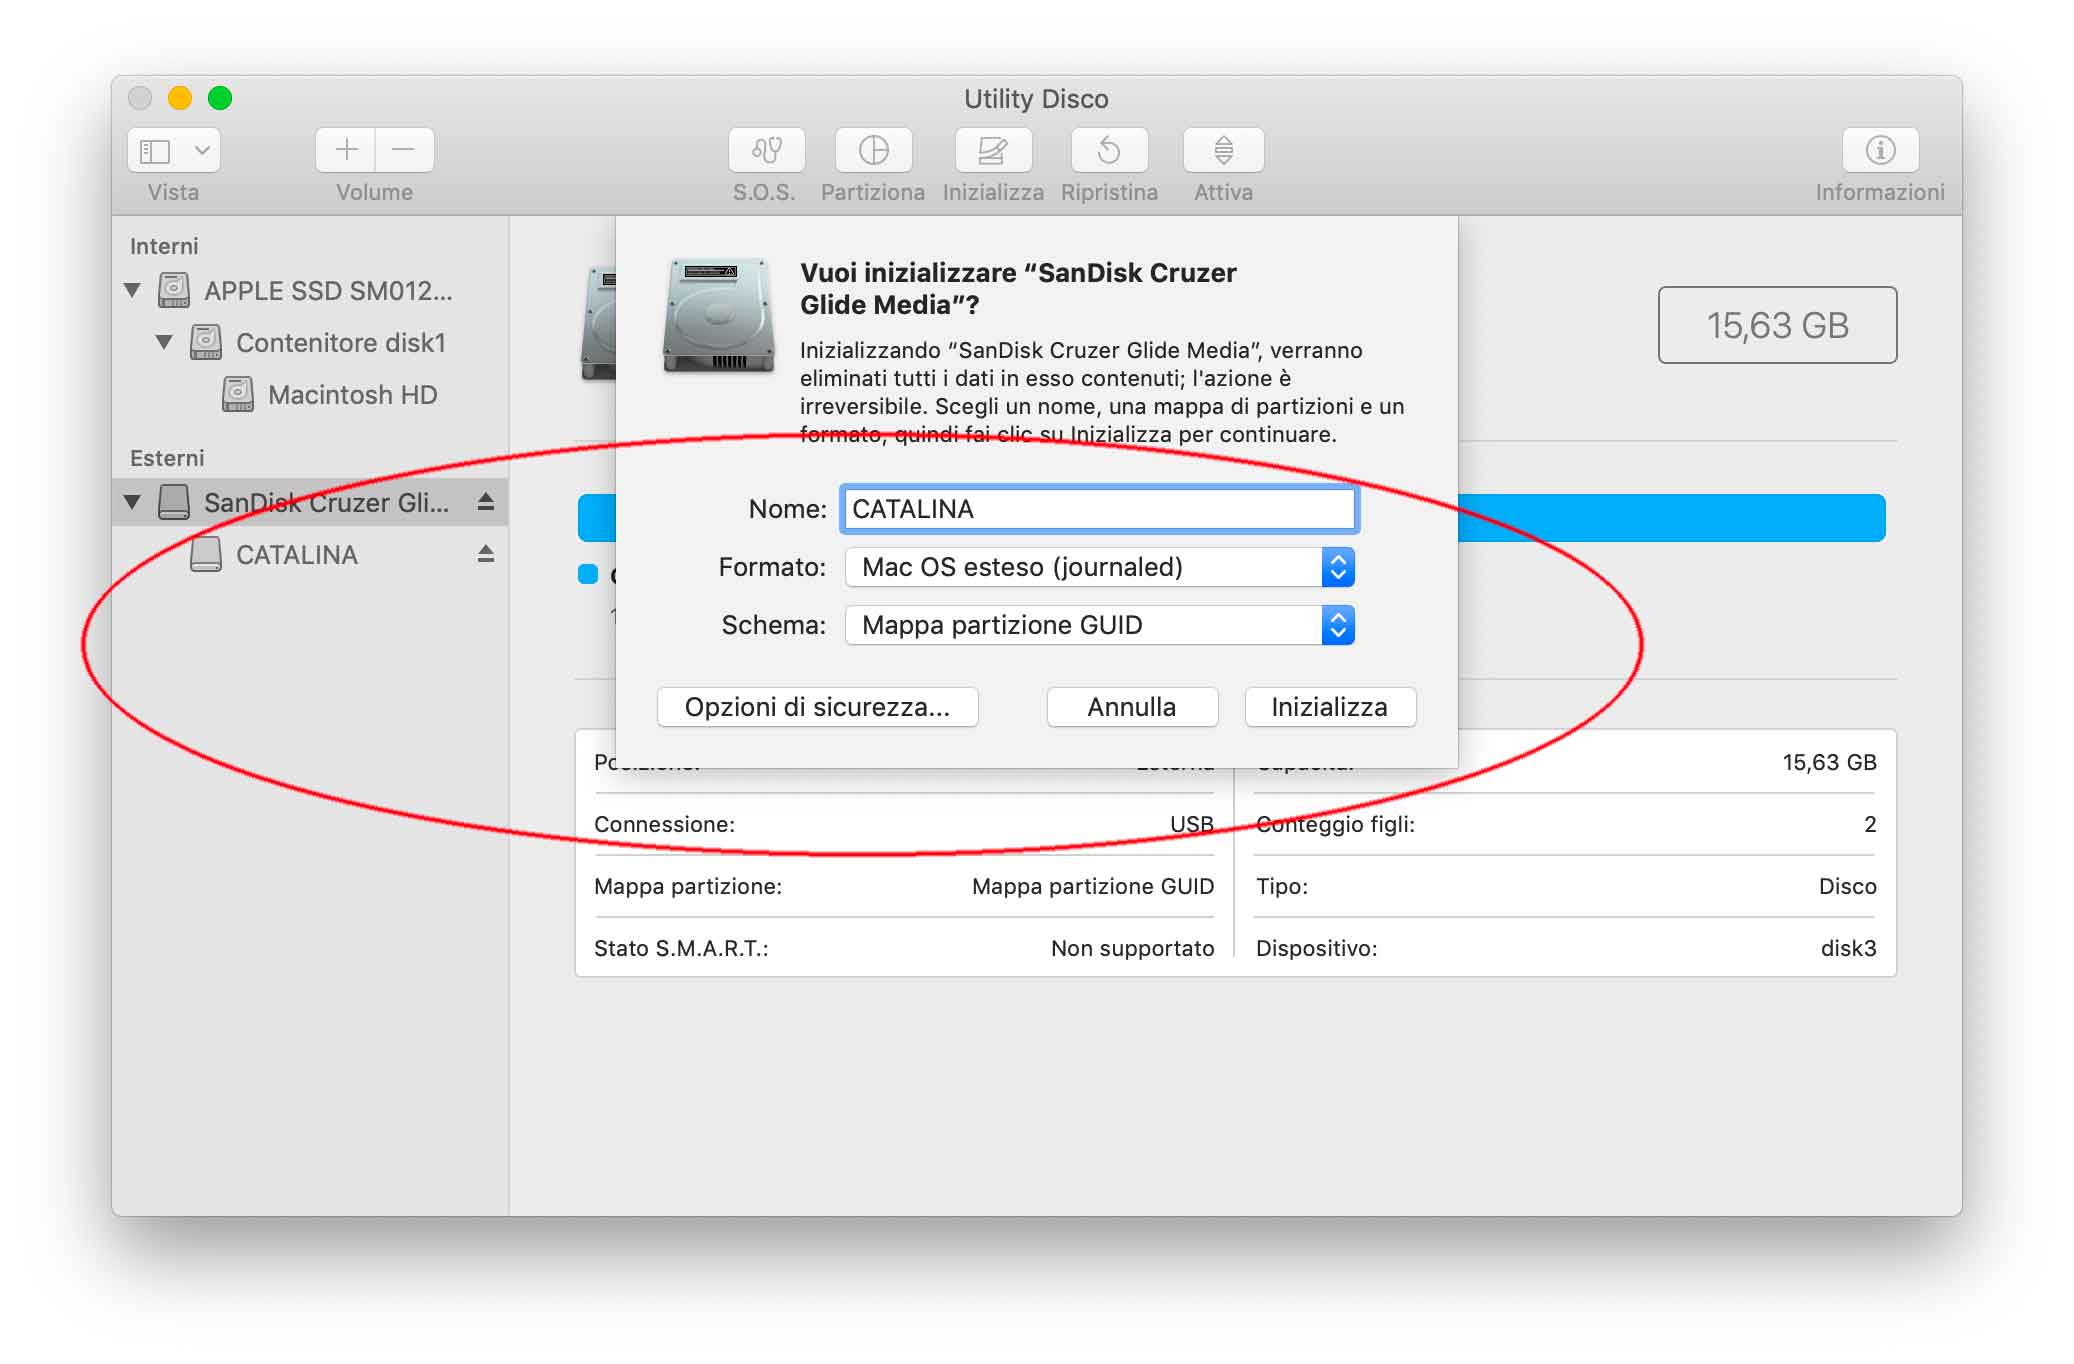Click the Inizializza toolbar icon
The image size is (2074, 1364).
point(992,150)
